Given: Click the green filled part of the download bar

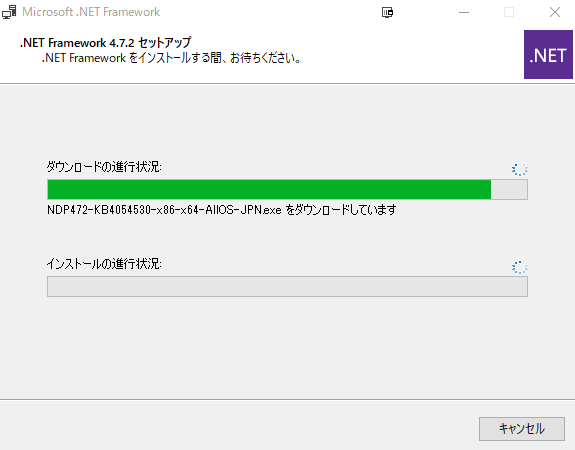Looking at the screenshot, I should (269, 190).
